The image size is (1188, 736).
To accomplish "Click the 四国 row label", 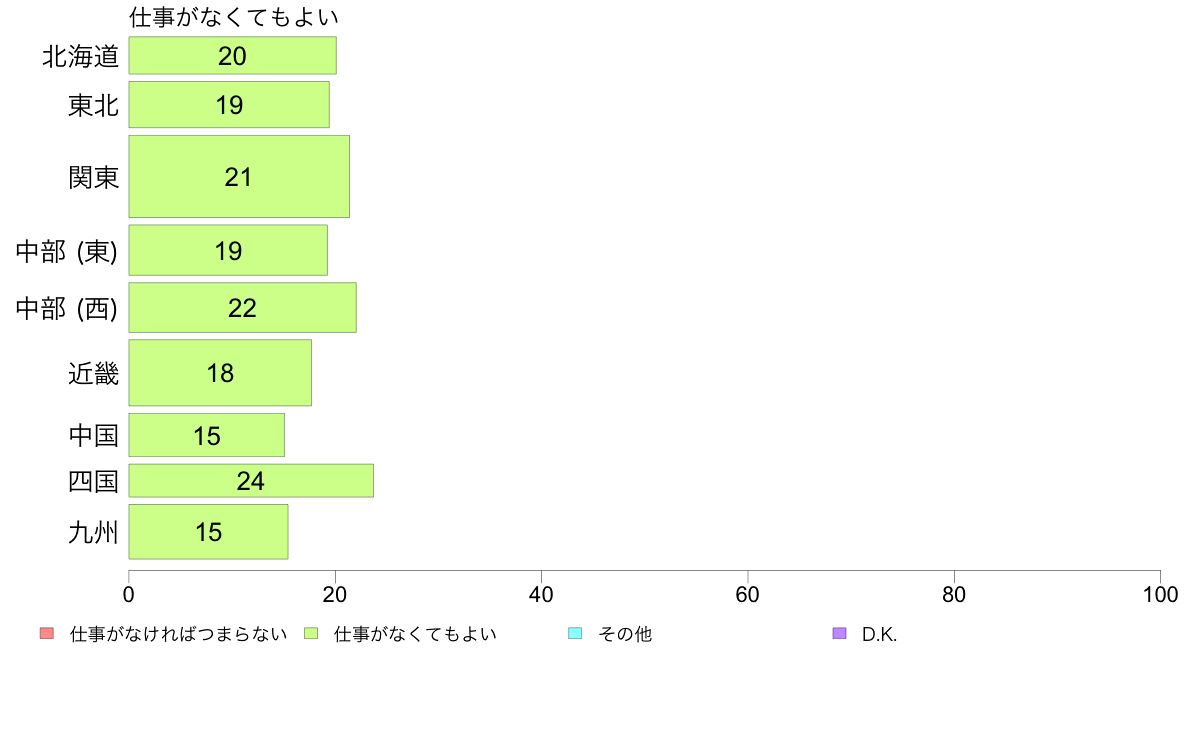I will click(x=93, y=481).
